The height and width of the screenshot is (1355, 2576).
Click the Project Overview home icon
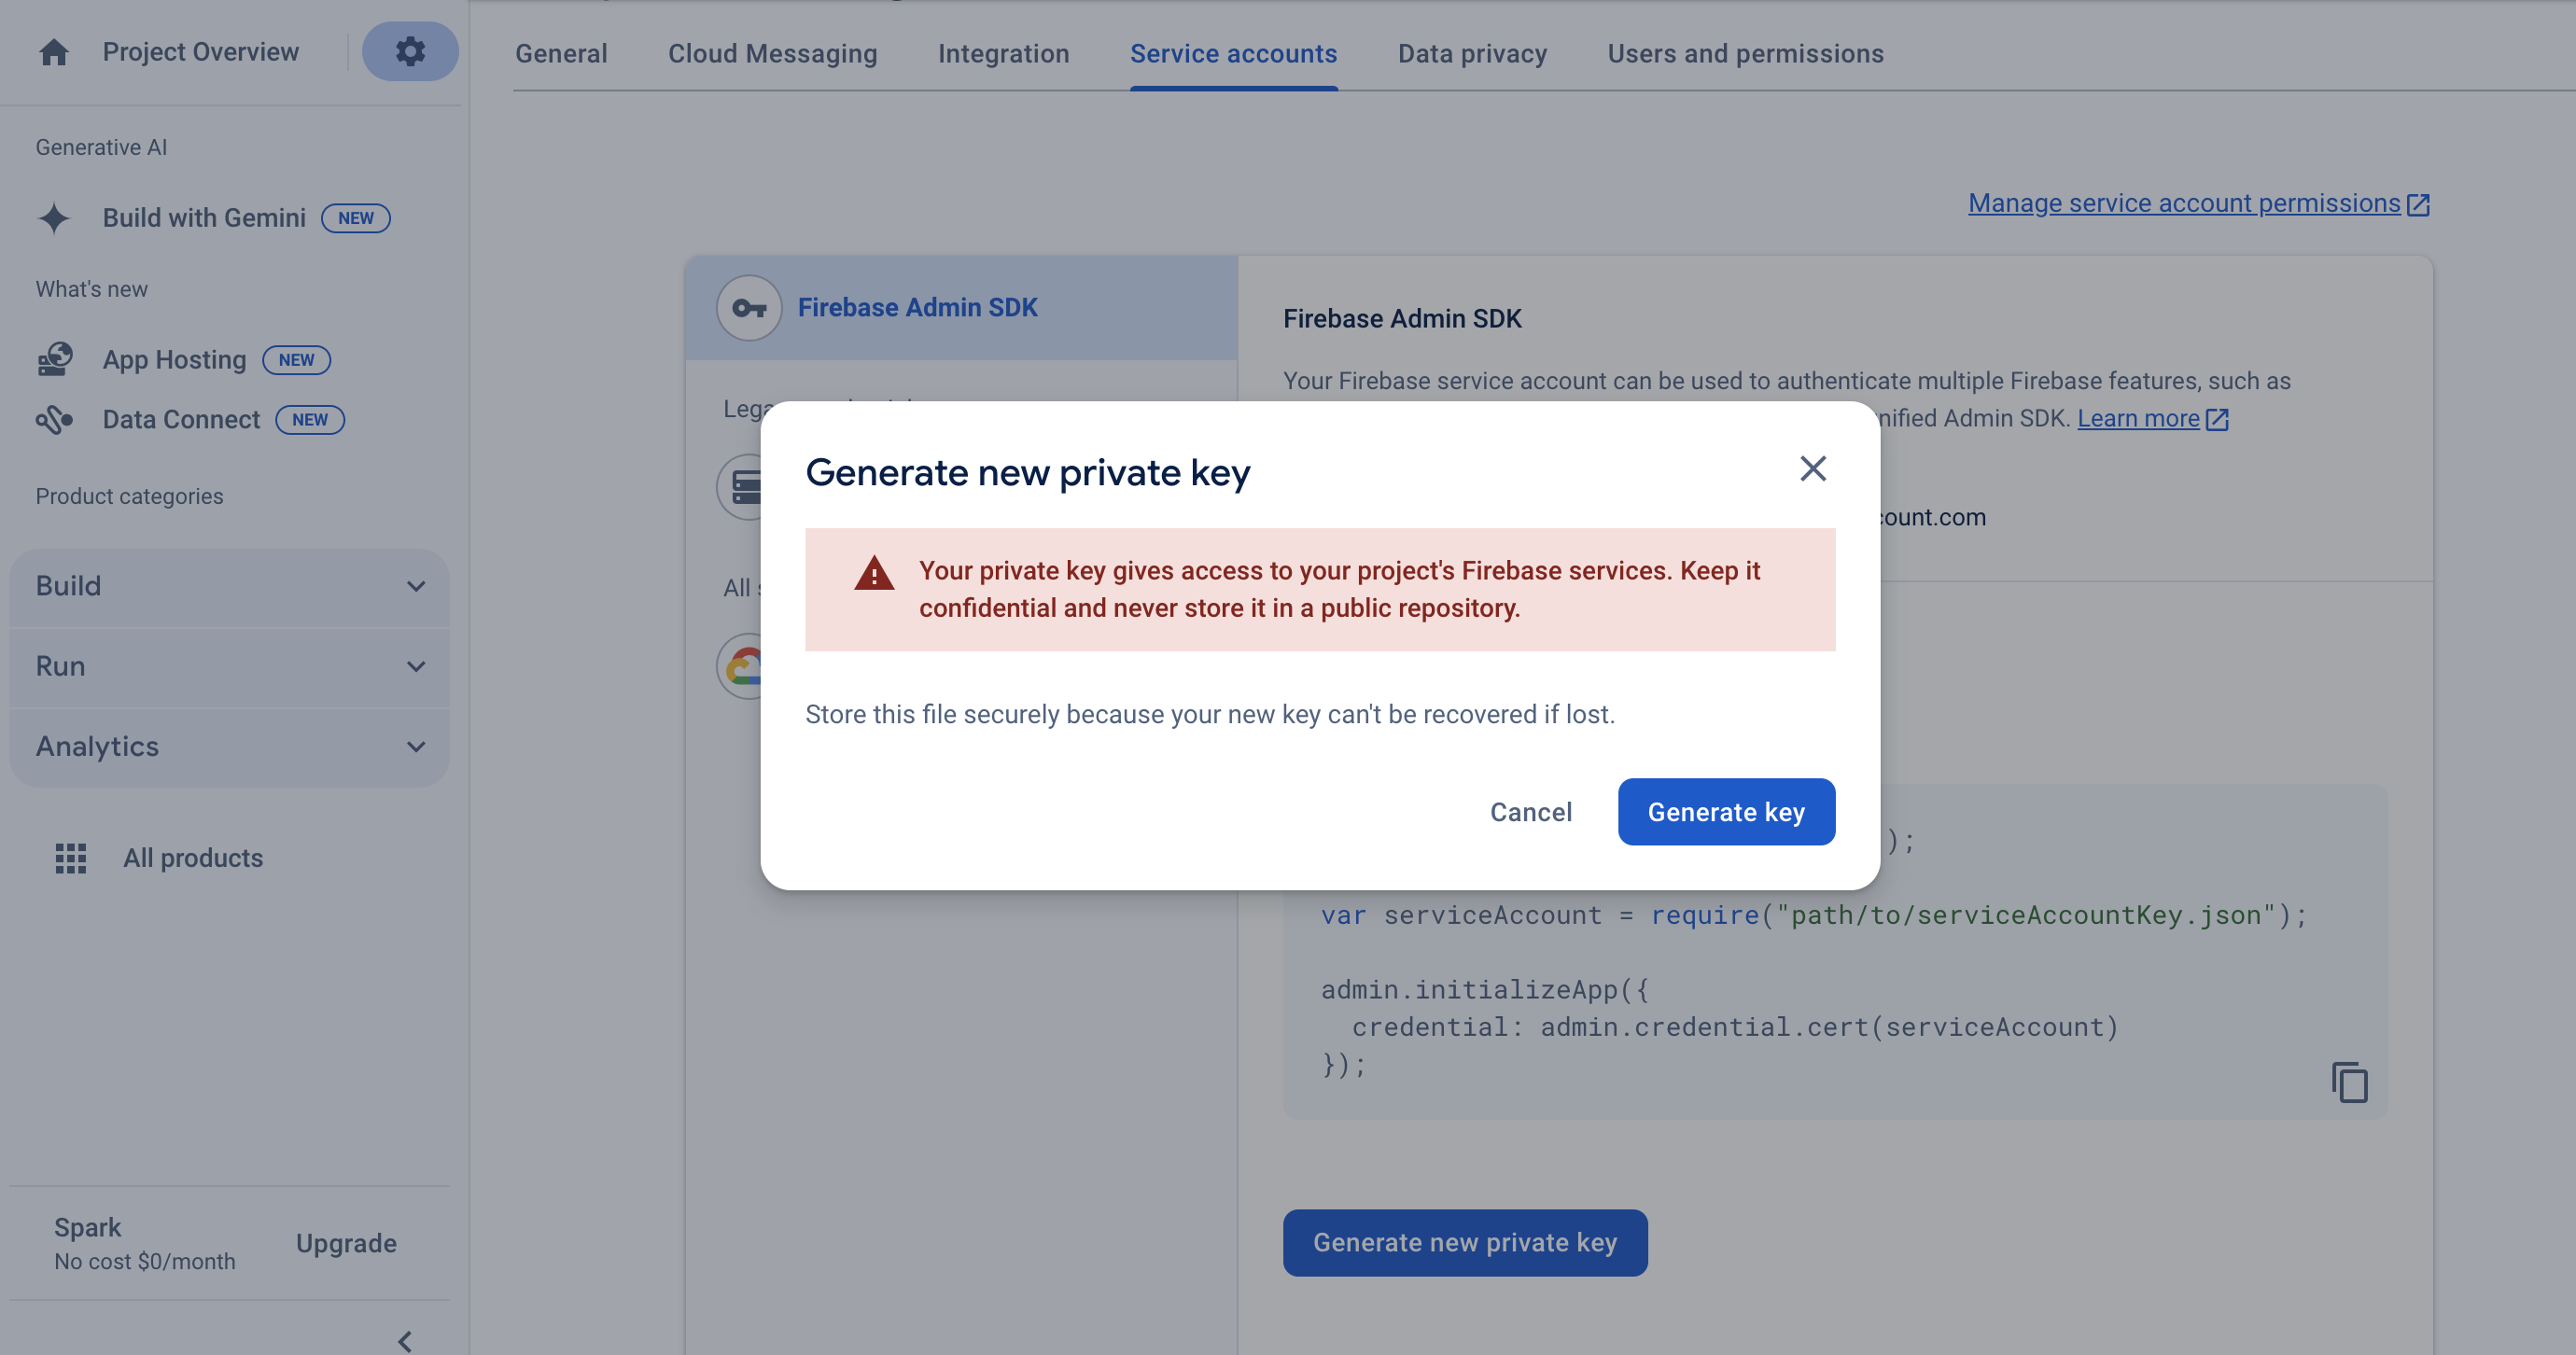coord(54,52)
